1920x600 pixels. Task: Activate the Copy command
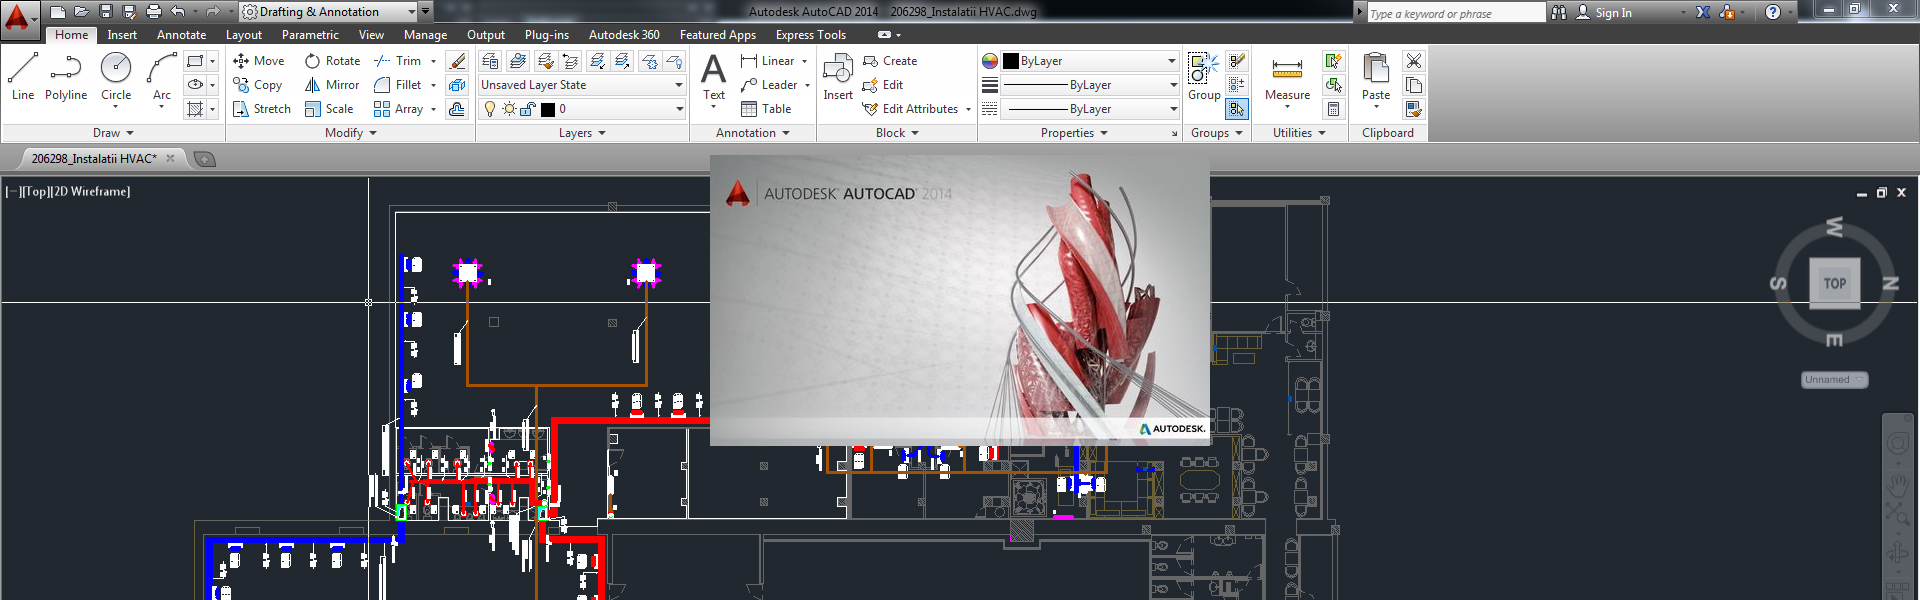258,85
